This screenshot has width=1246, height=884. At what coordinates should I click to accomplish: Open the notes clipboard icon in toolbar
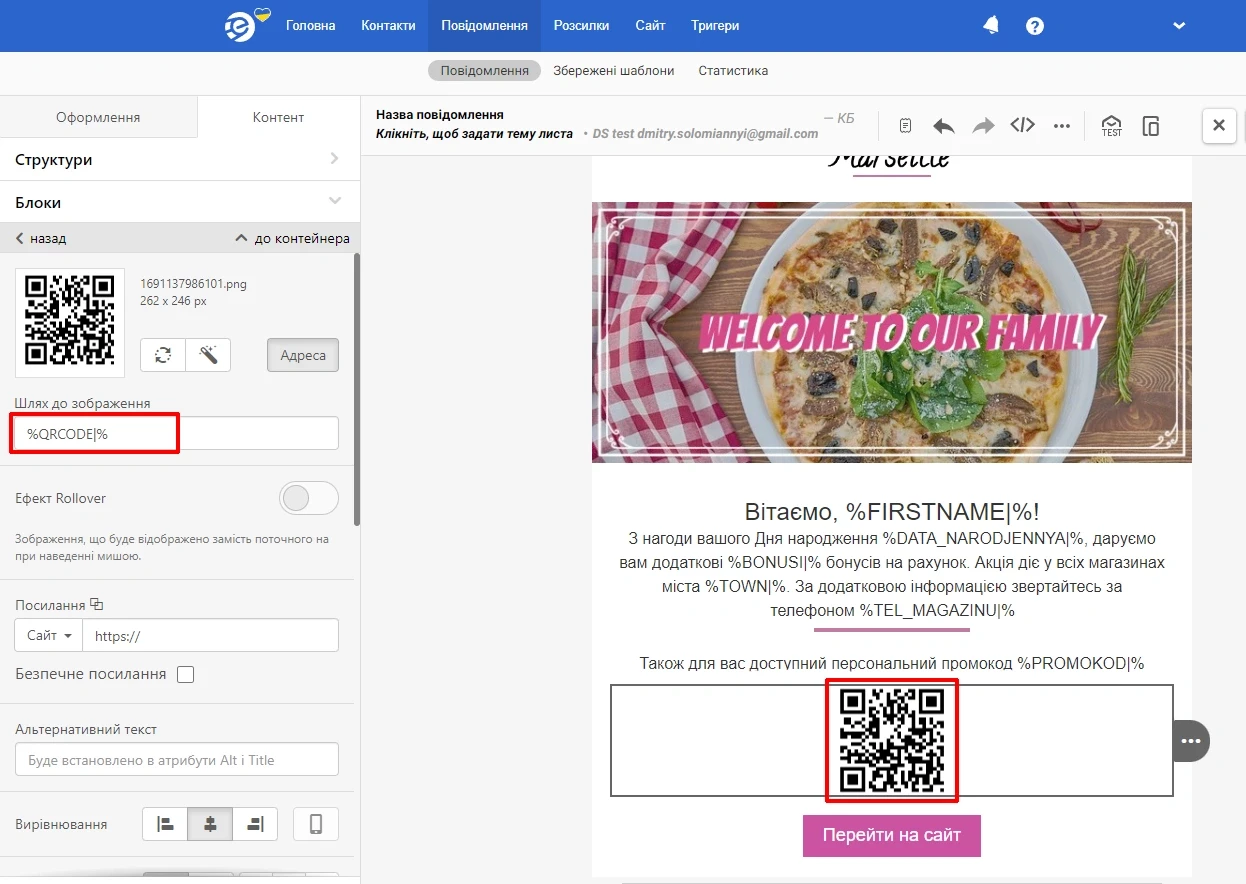click(x=905, y=126)
